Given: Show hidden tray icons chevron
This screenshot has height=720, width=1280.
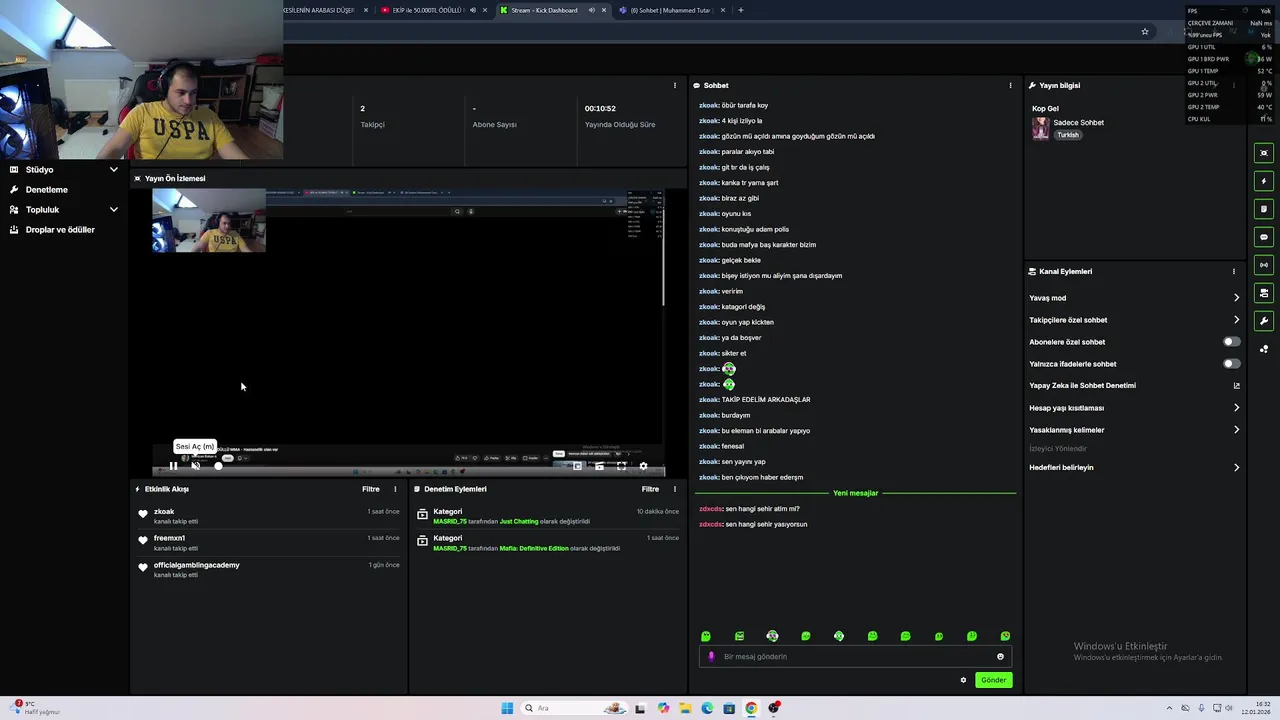Looking at the screenshot, I should (1169, 708).
